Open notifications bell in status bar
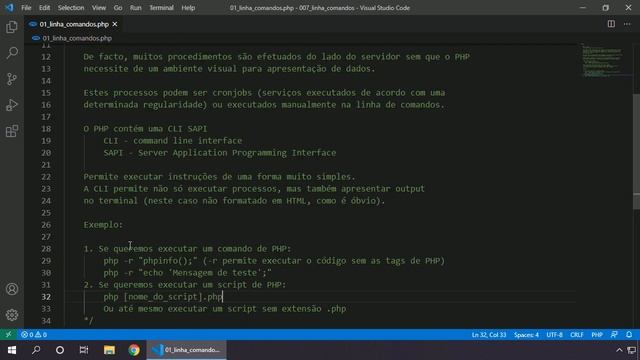Viewport: 640px width, 360px height. pos(629,335)
